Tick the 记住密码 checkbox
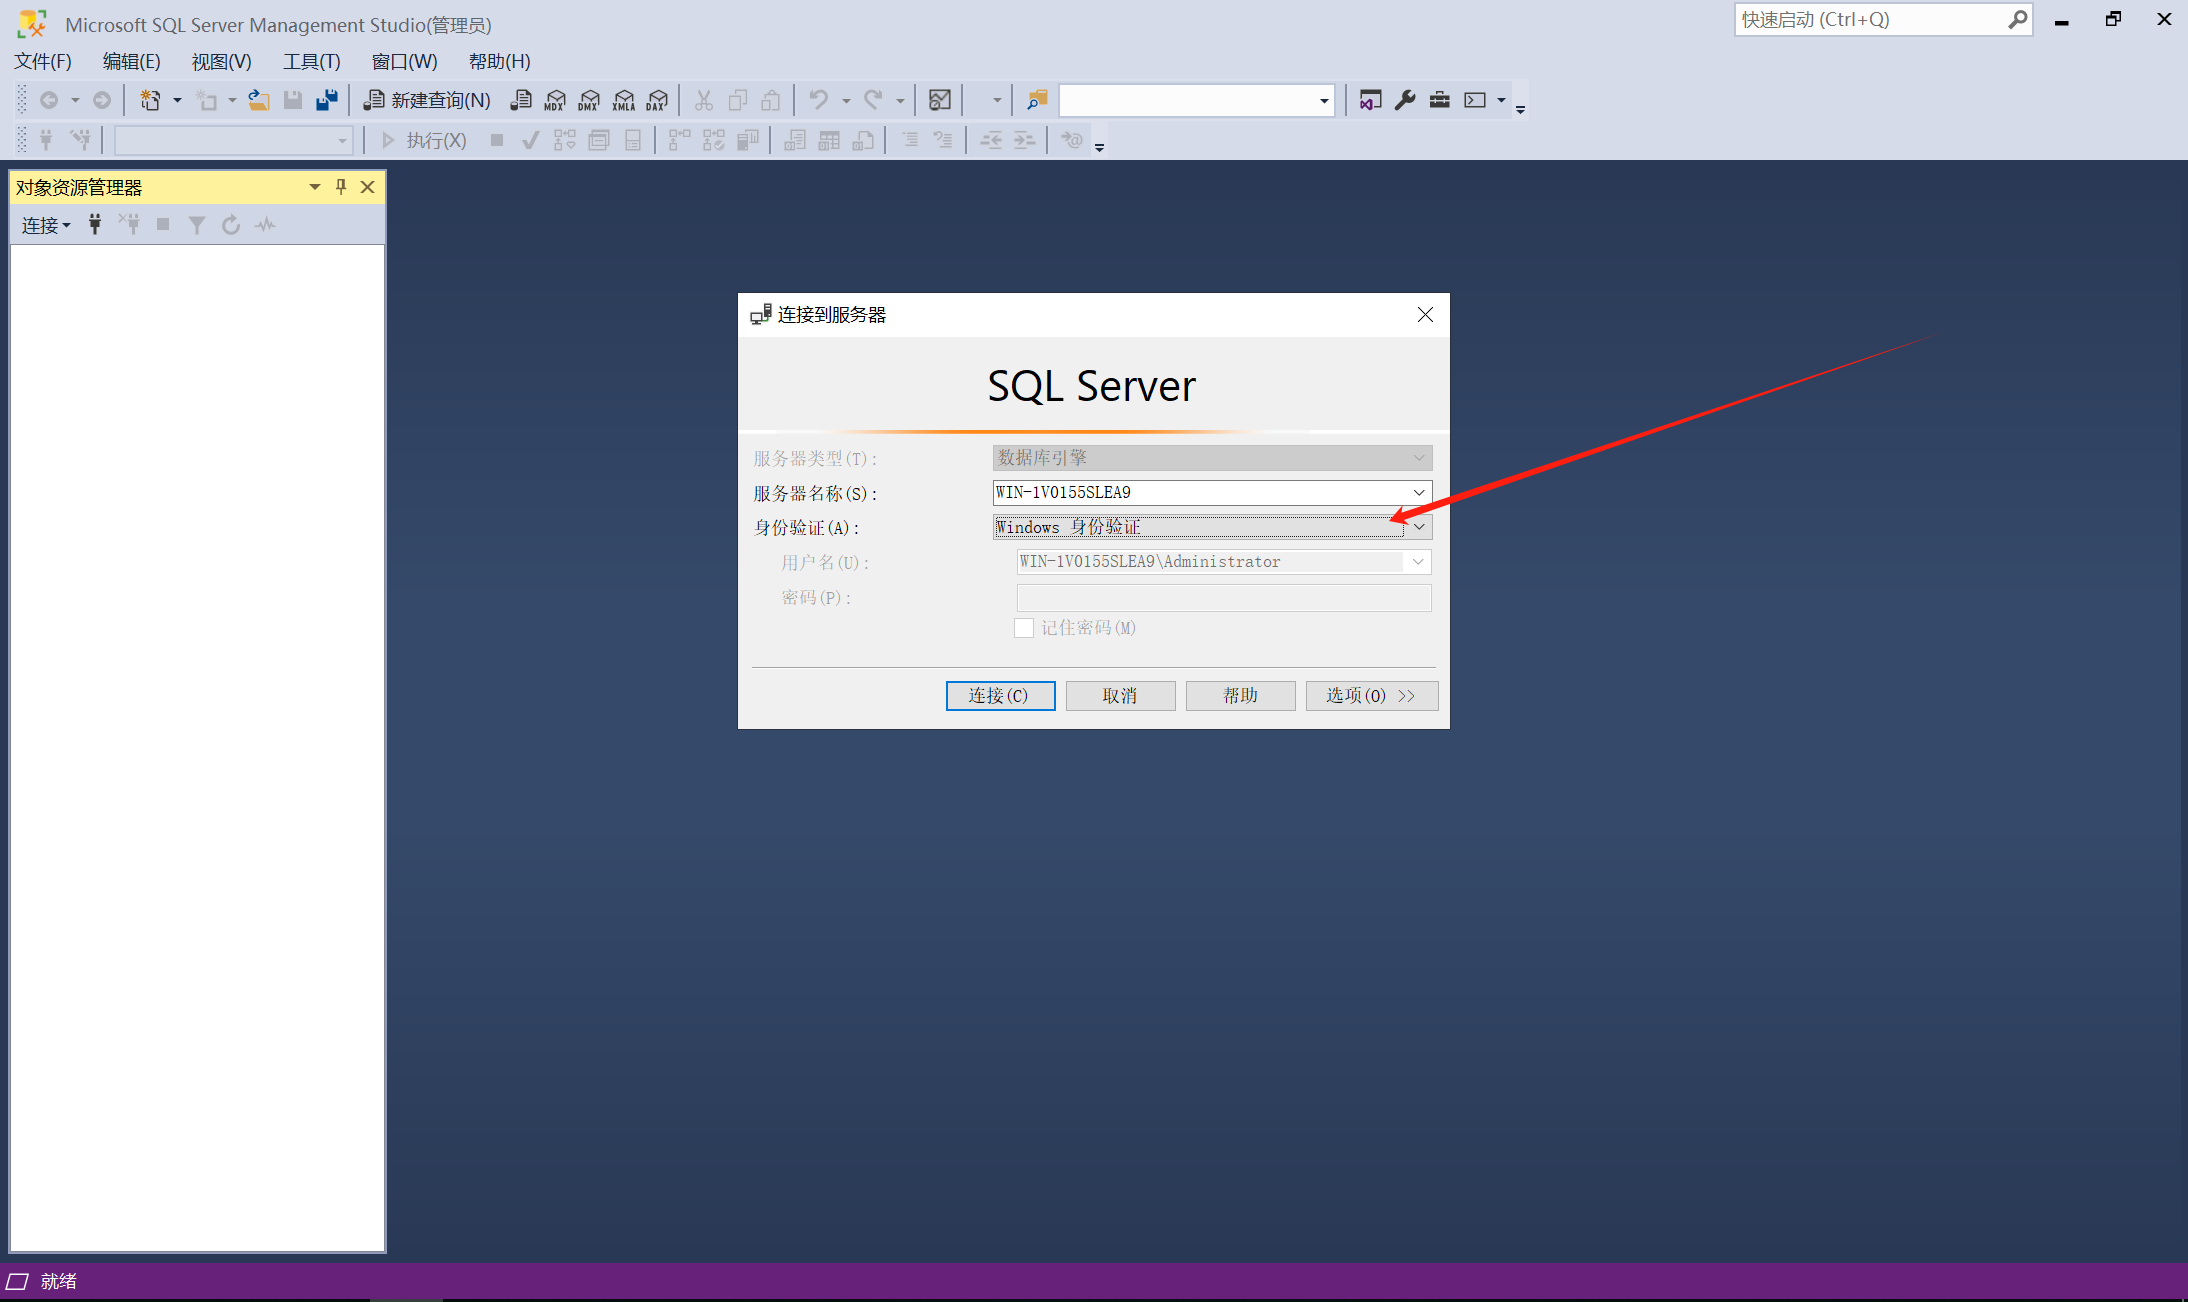 (1024, 628)
